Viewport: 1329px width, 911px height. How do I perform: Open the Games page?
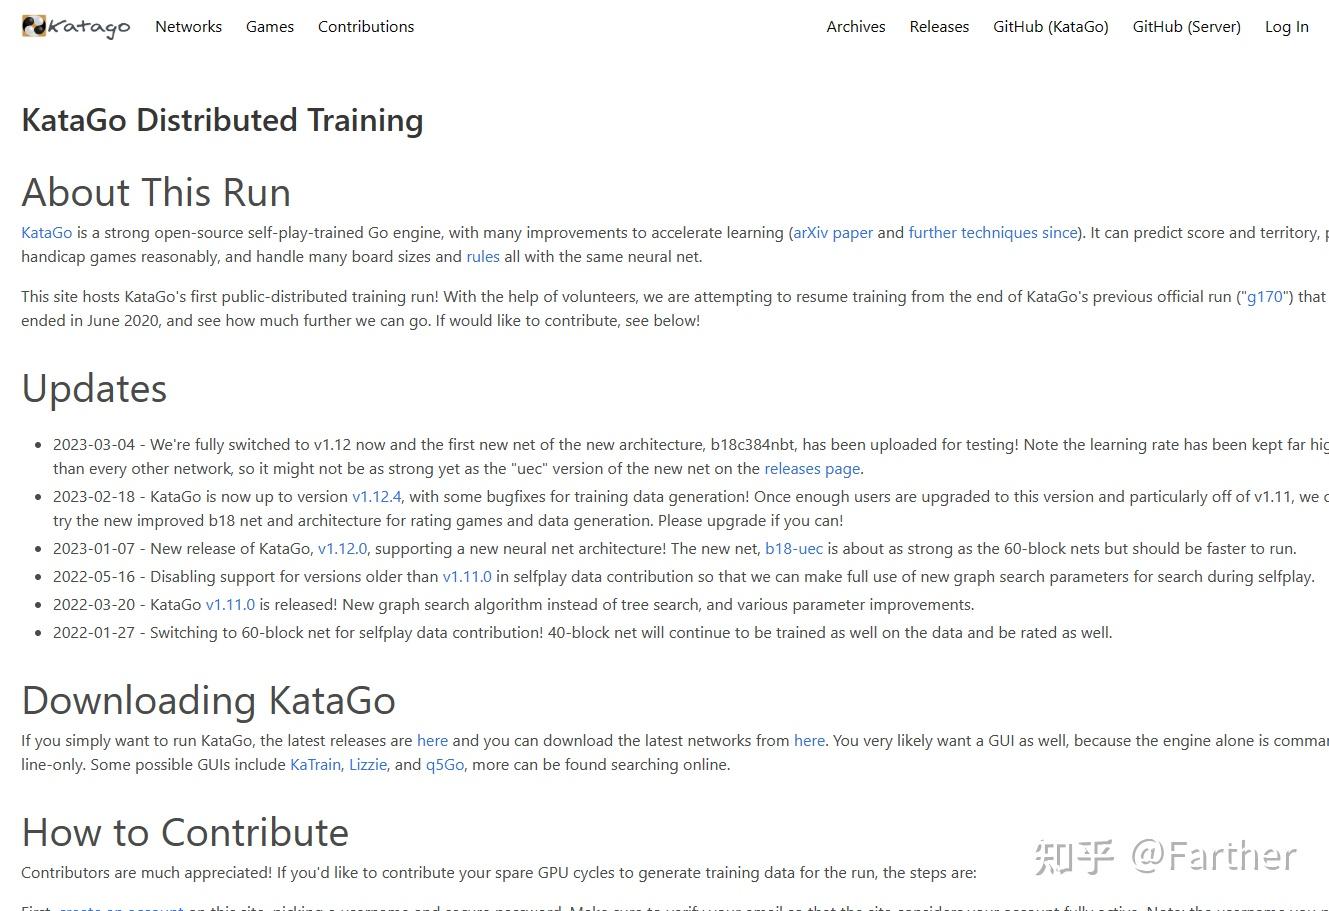(x=269, y=27)
